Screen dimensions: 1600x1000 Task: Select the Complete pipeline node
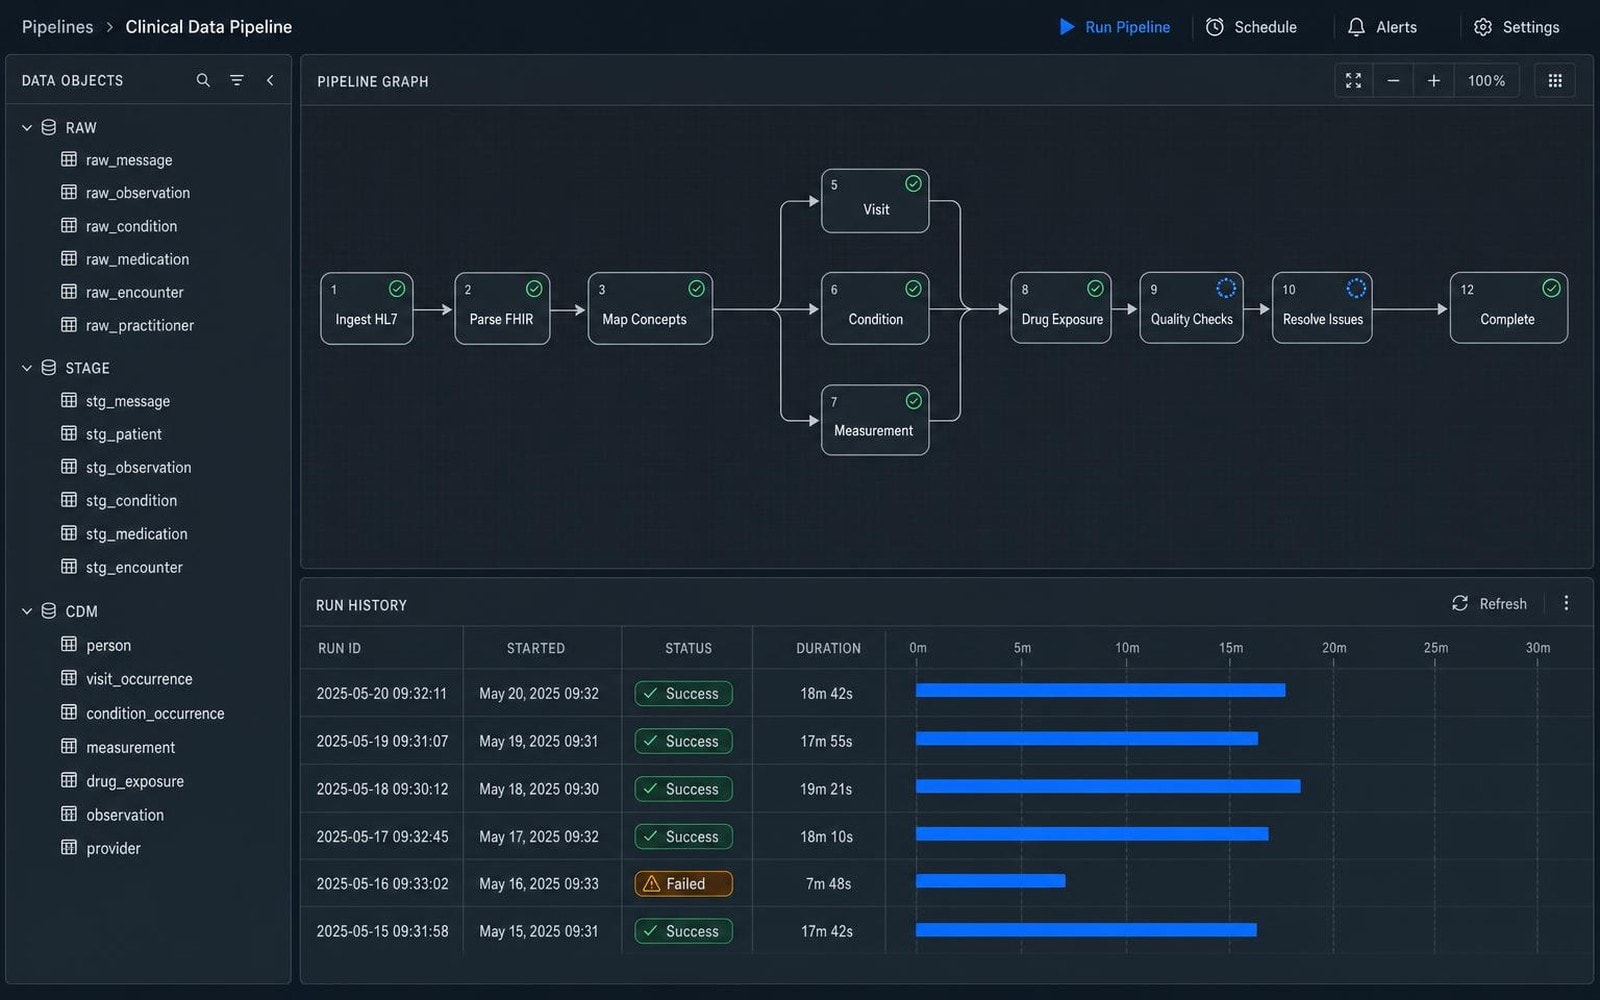1509,308
